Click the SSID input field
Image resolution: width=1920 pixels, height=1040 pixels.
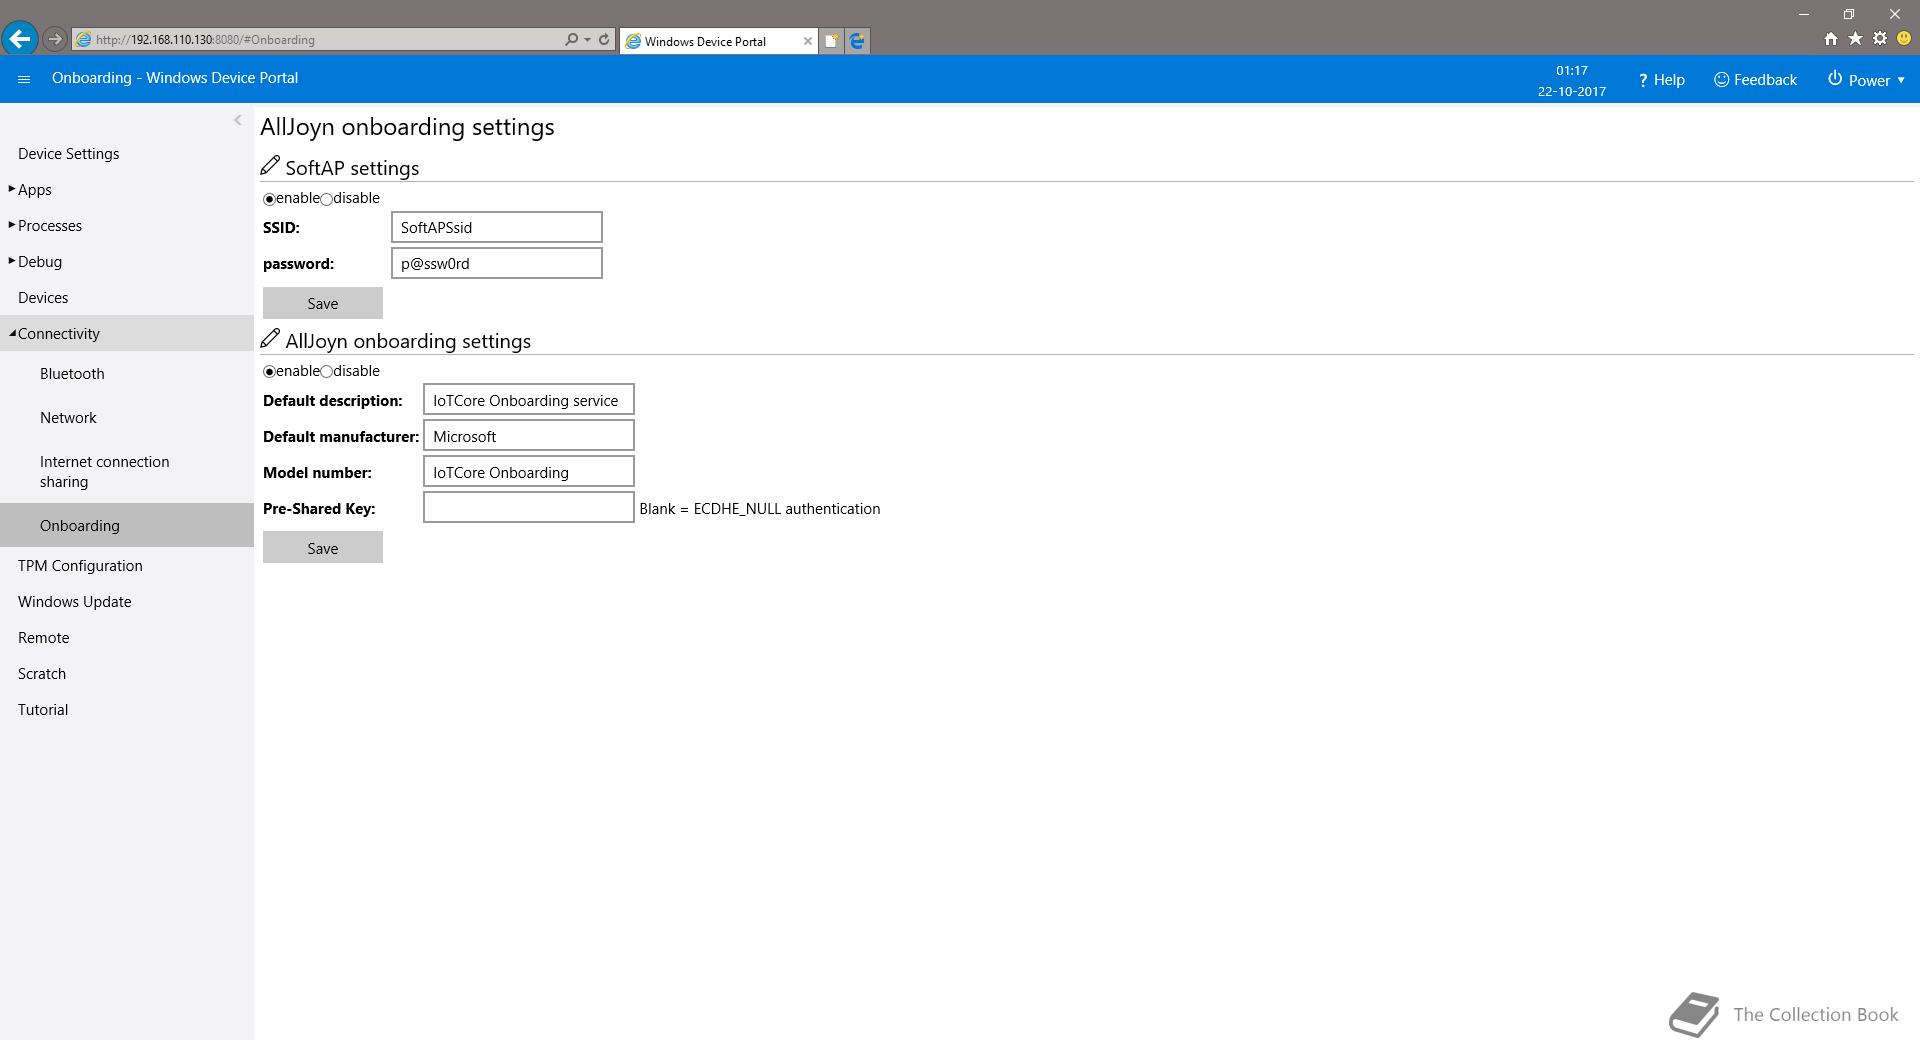pos(497,227)
